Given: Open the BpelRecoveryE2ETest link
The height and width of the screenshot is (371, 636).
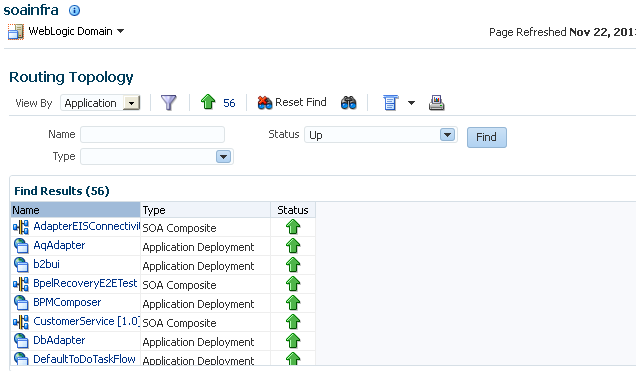Looking at the screenshot, I should [x=85, y=283].
